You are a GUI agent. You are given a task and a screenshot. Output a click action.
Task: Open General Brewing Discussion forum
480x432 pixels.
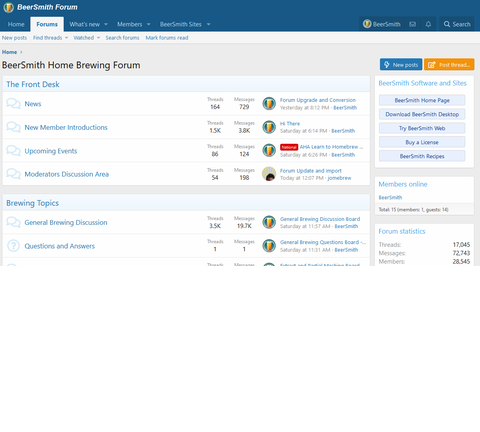66,222
